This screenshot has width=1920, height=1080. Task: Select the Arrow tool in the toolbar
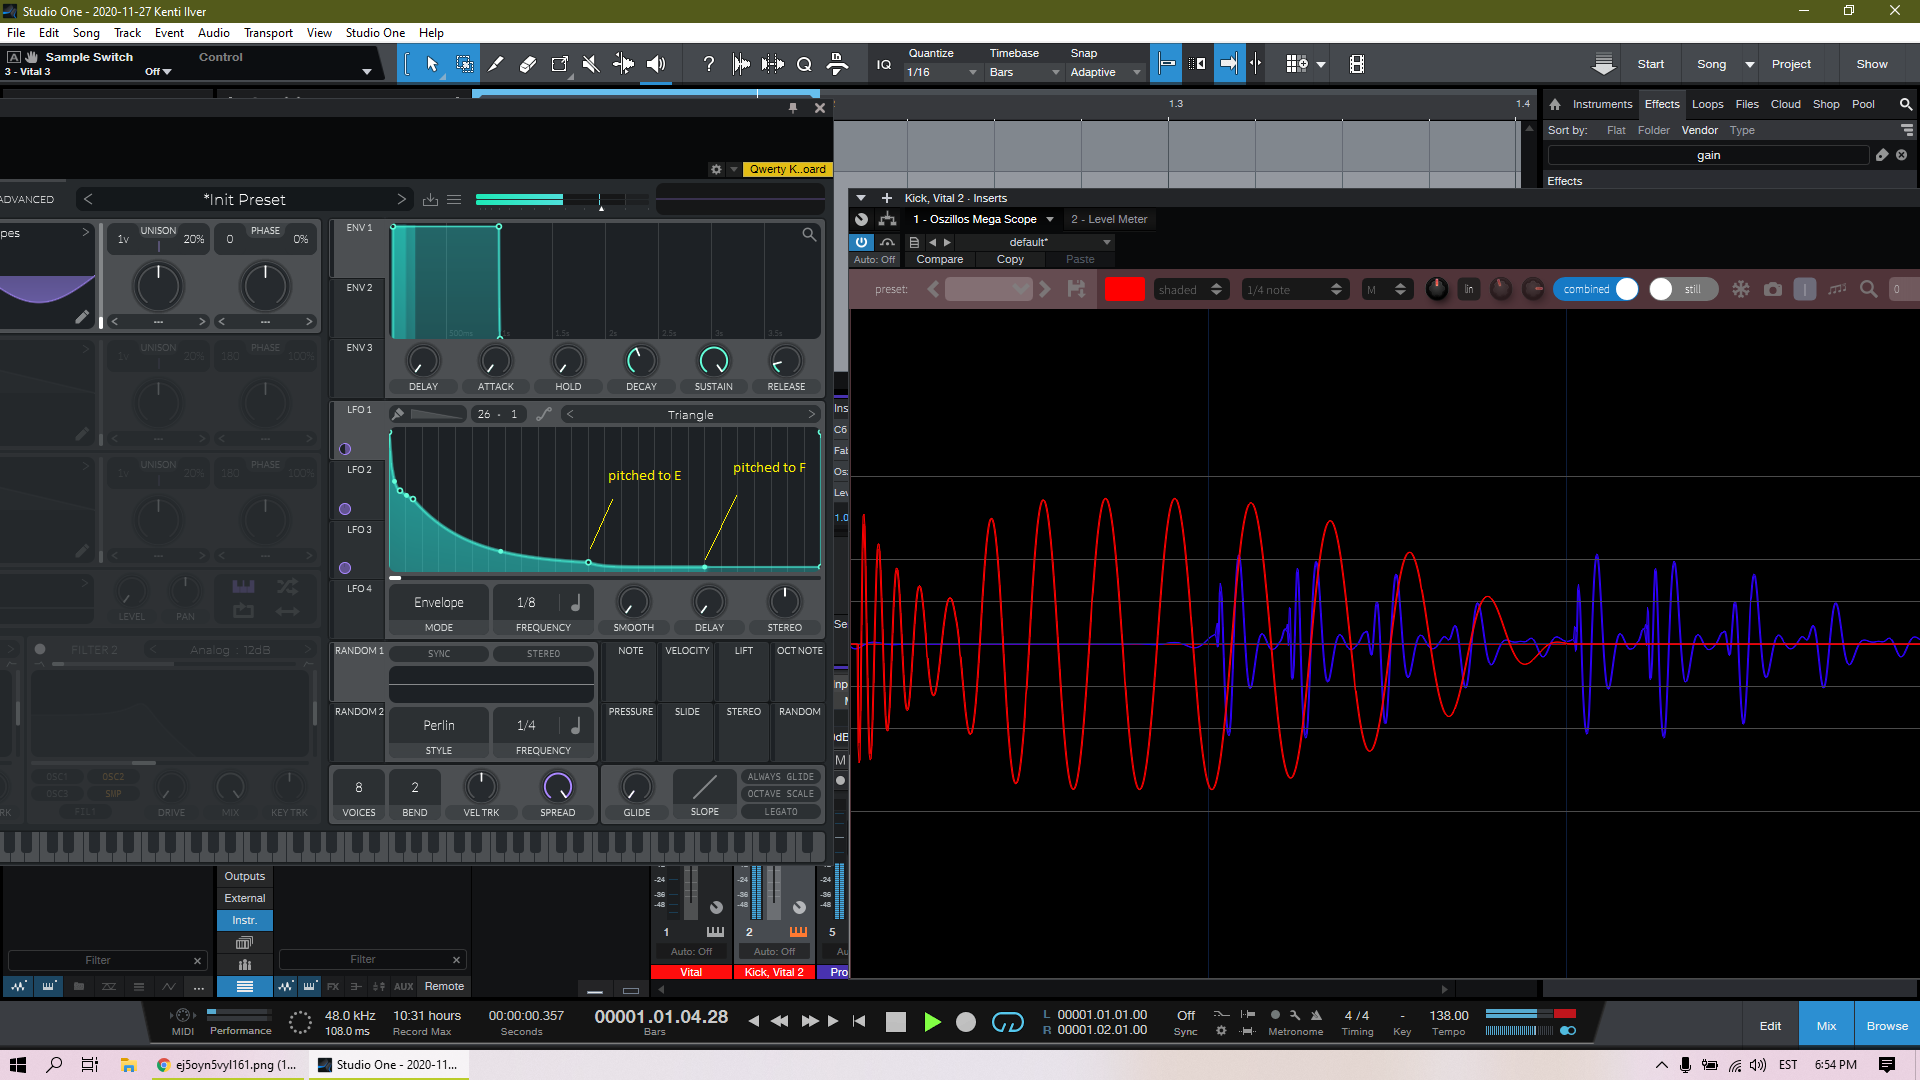point(432,64)
